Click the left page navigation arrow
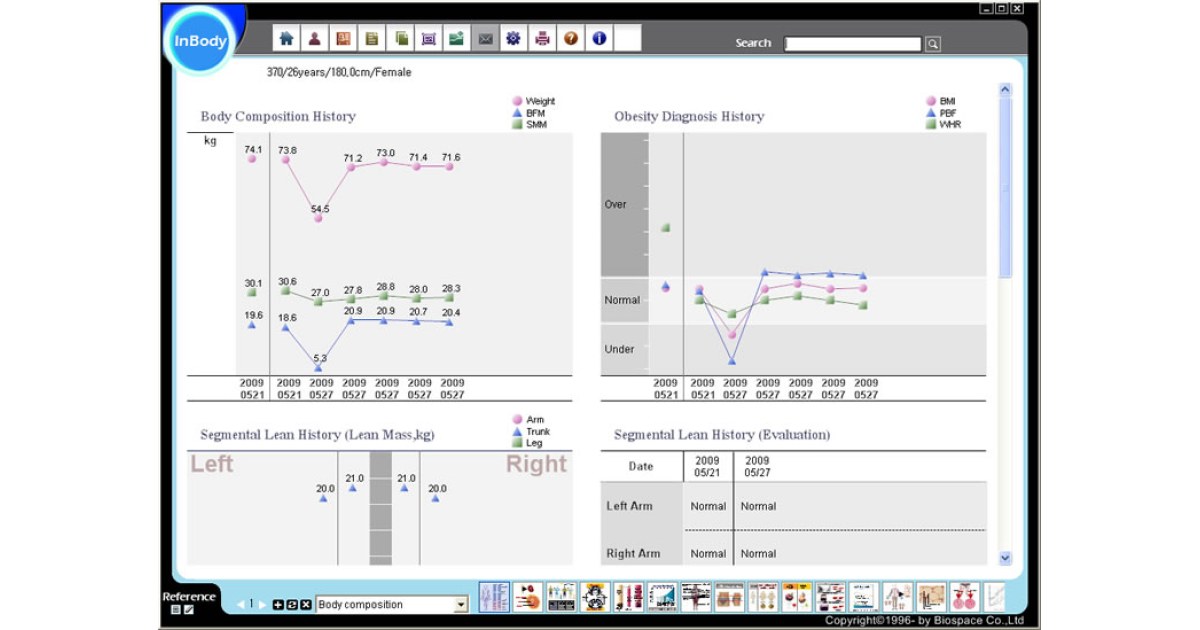The width and height of the screenshot is (1200, 630). click(240, 604)
